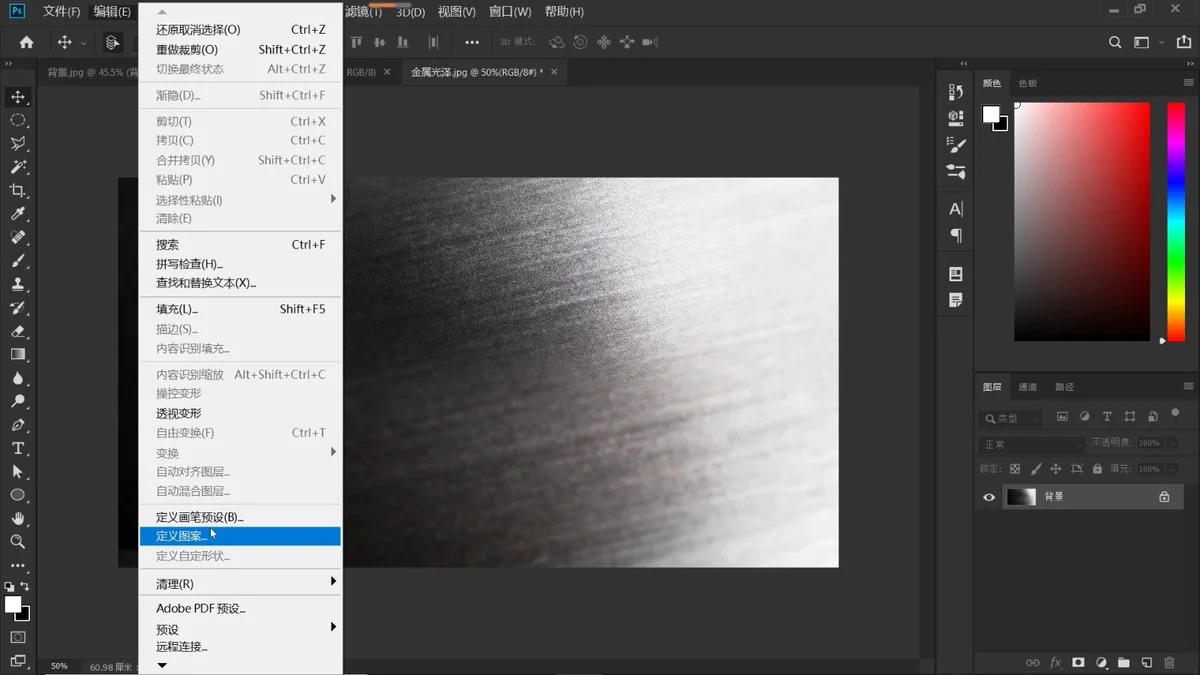The height and width of the screenshot is (675, 1200).
Task: Open the Paragraph panel icon
Action: 956,235
